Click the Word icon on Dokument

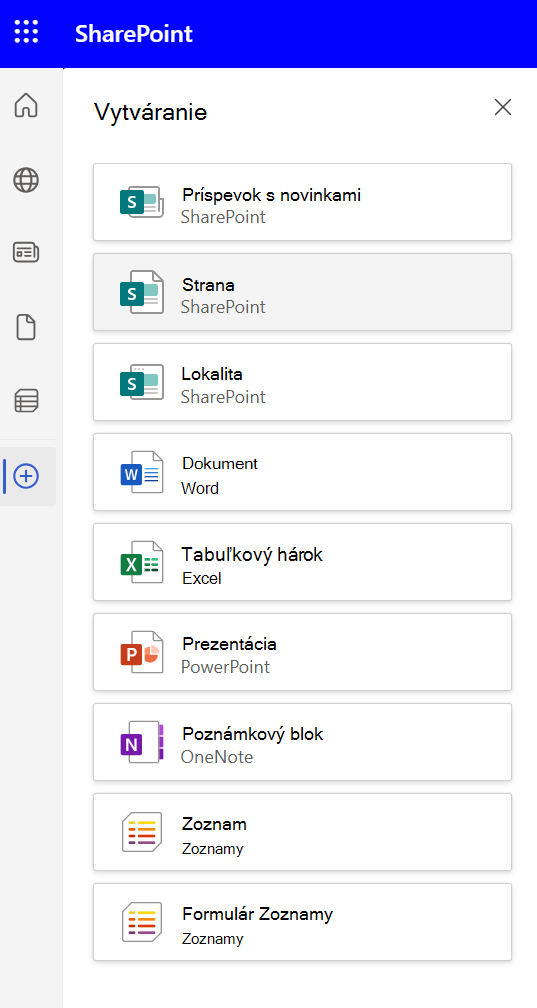pyautogui.click(x=141, y=472)
